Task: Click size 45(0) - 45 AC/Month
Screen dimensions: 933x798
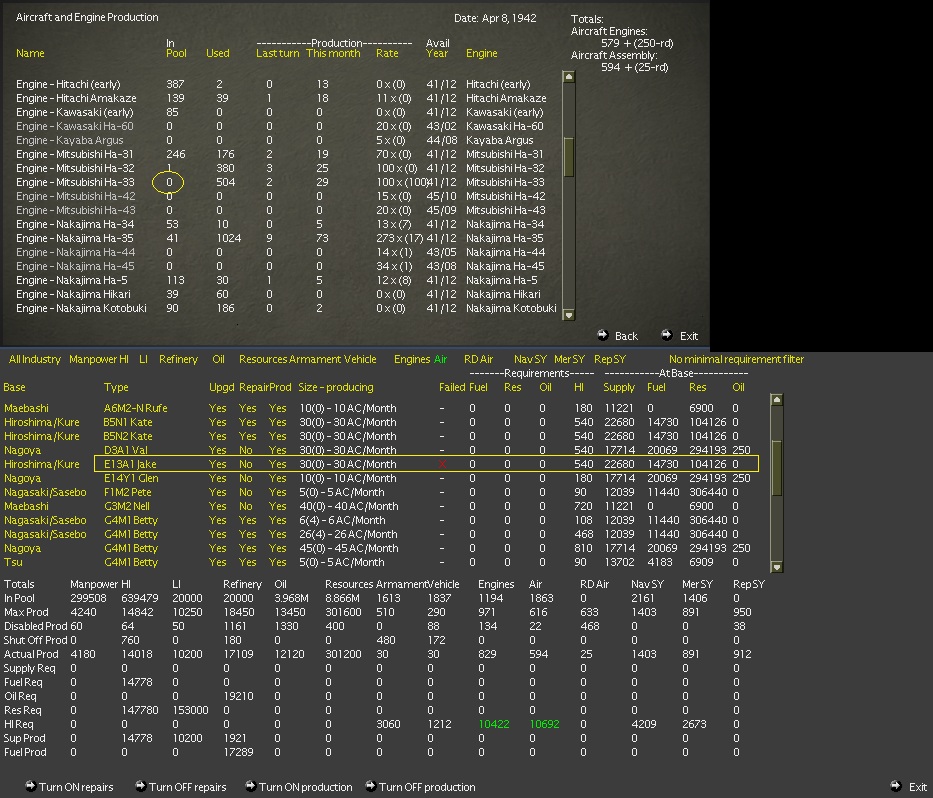Action: tap(349, 549)
